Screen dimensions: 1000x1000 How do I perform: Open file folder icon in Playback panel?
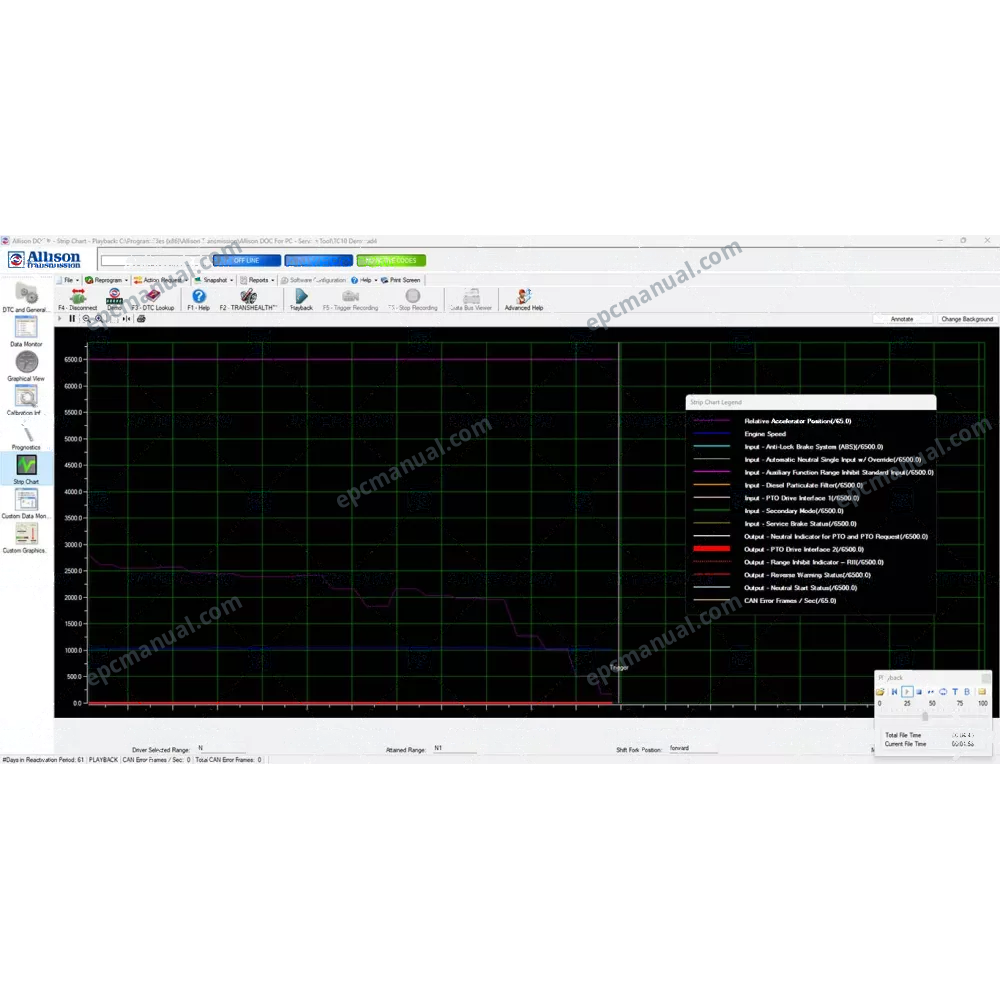(x=880, y=692)
